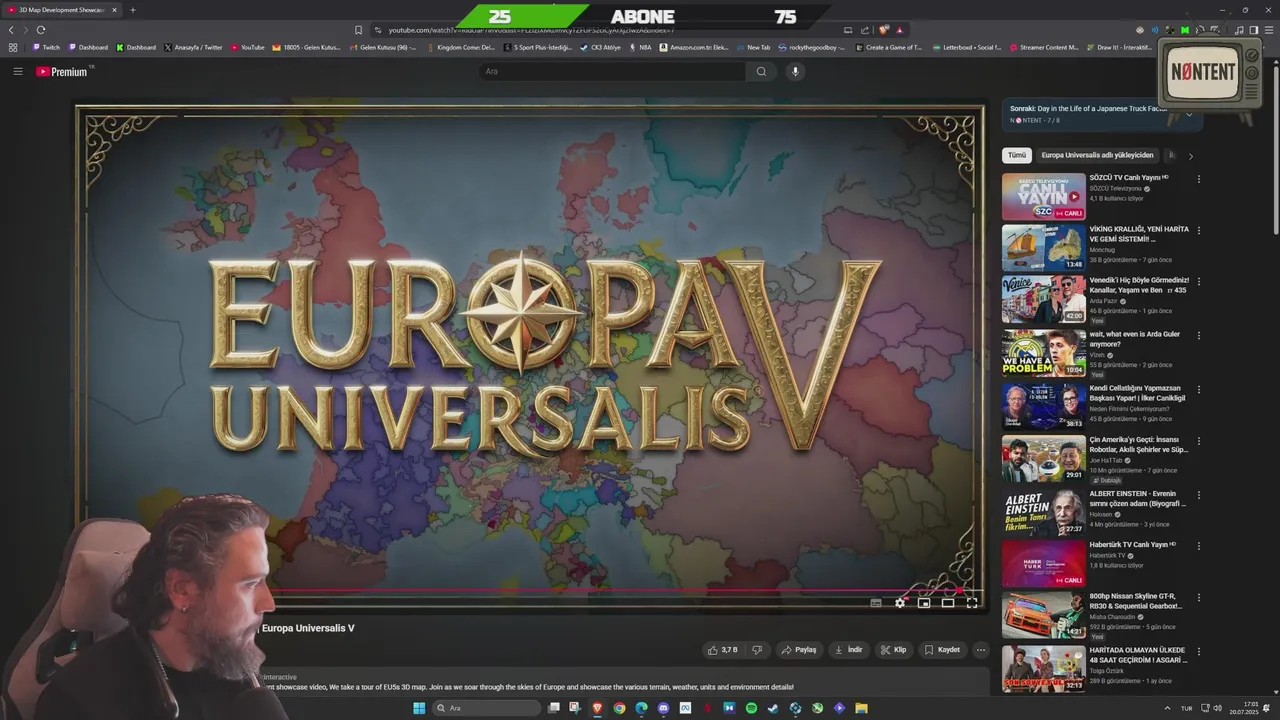1280x720 pixels.
Task: Download the video with İndir
Action: (x=849, y=649)
